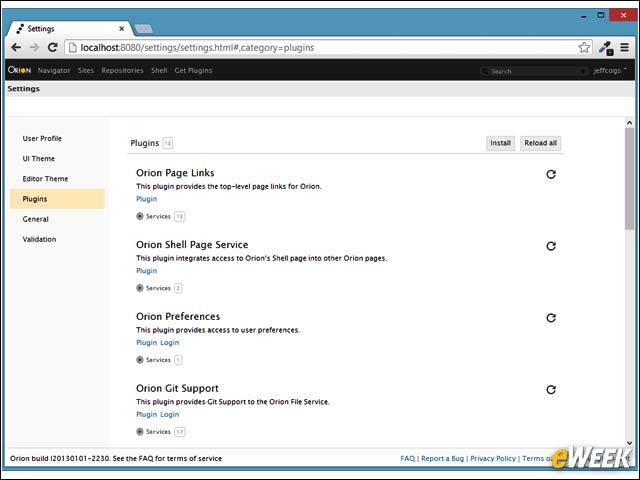Open the Privacy Policy footer link
The image size is (640, 480).
[493, 458]
